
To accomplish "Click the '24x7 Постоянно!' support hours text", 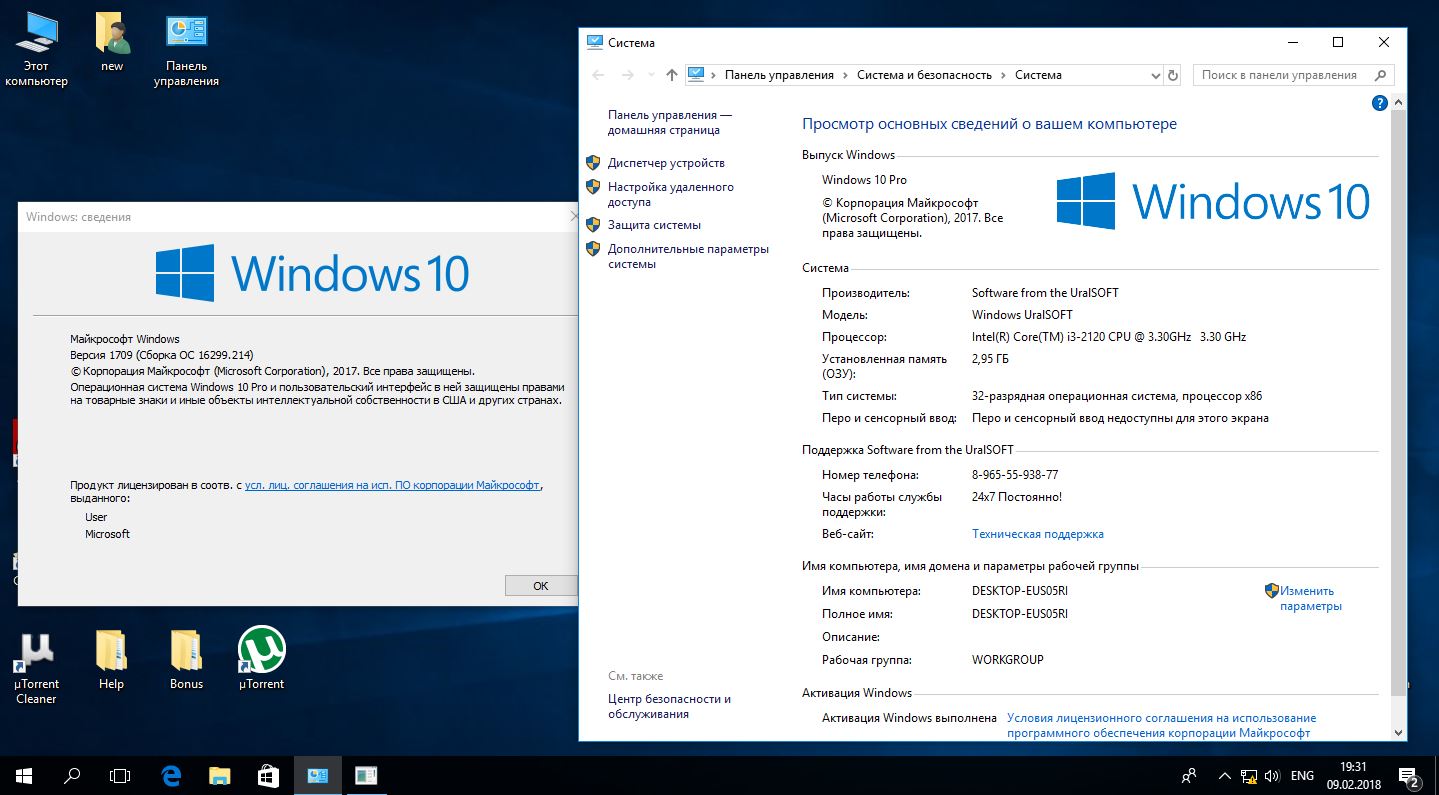I will (1017, 497).
